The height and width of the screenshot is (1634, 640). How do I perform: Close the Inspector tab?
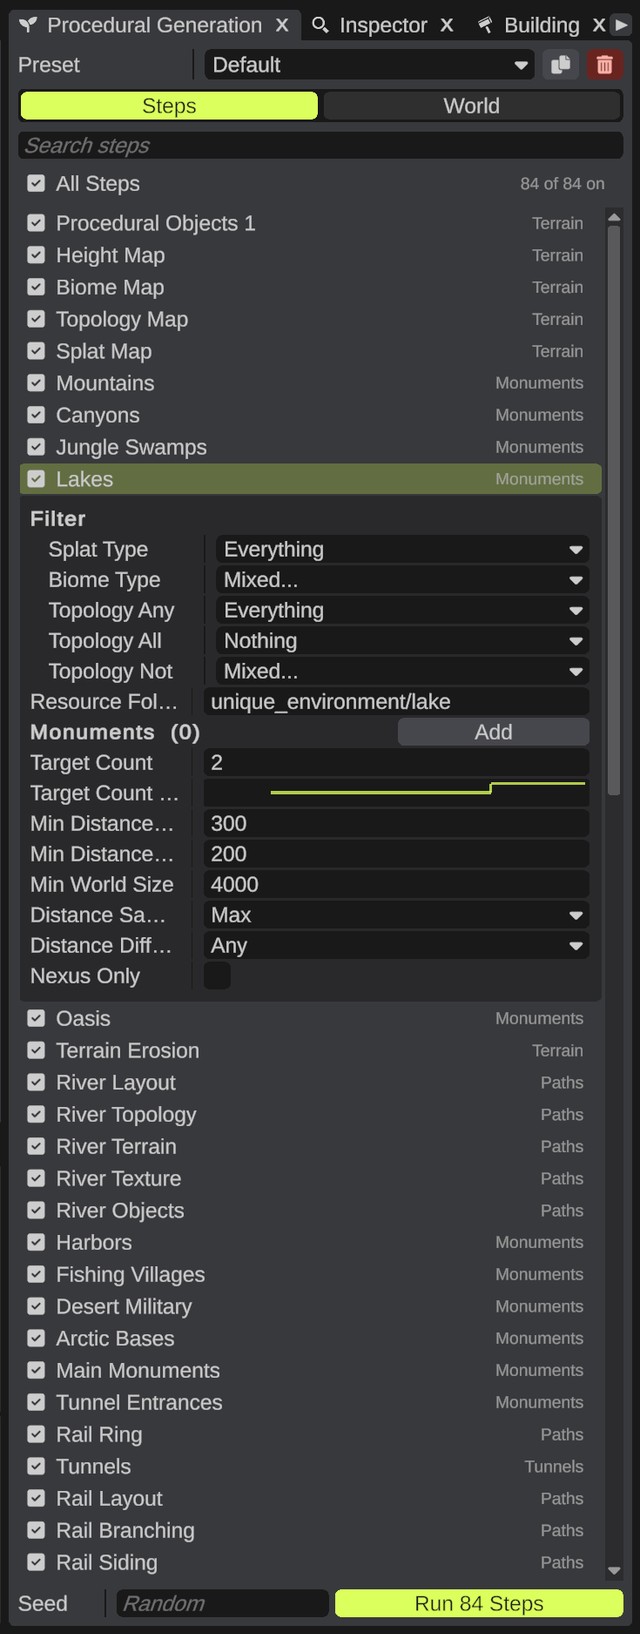[447, 25]
